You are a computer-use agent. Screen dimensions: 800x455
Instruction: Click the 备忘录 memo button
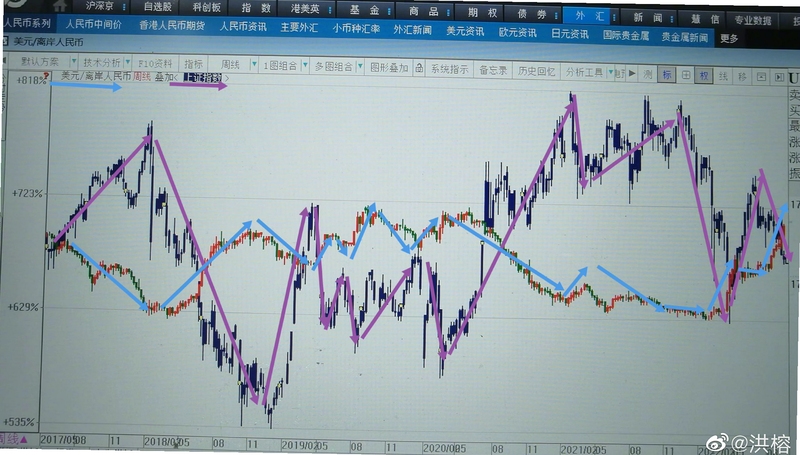[x=492, y=70]
